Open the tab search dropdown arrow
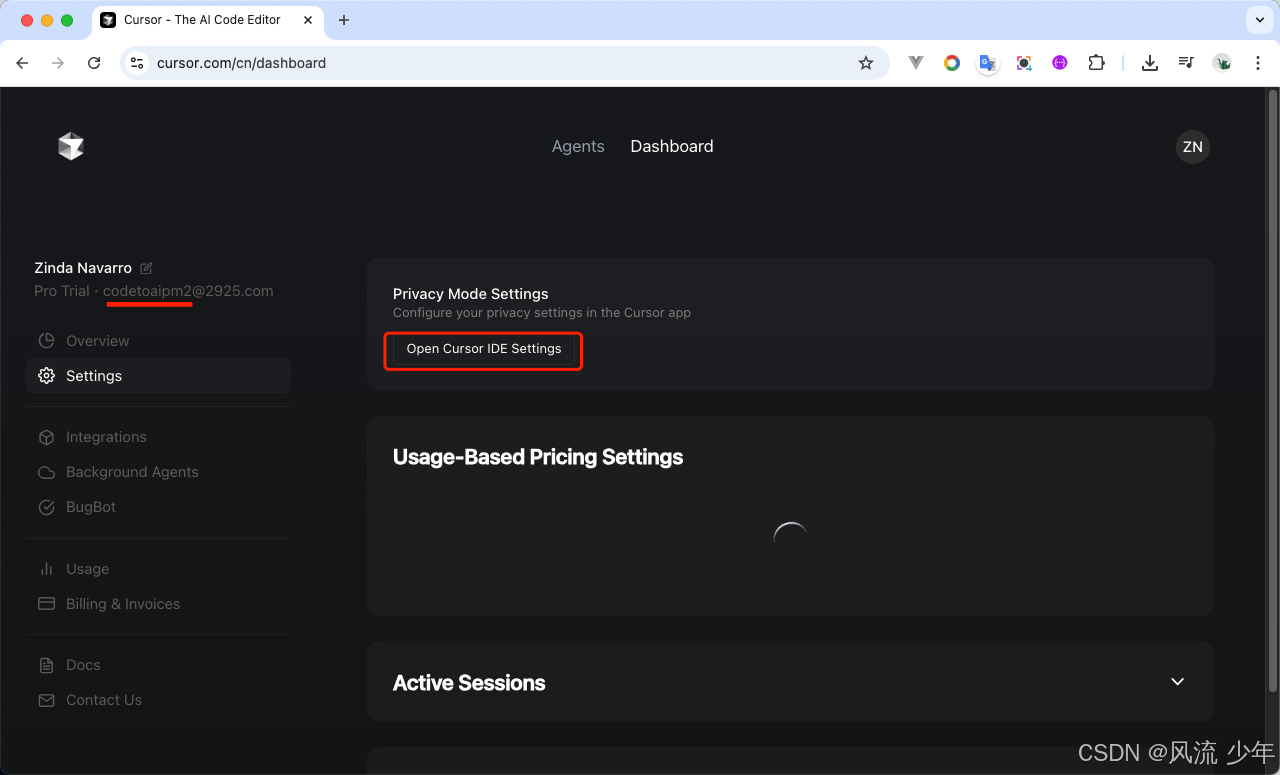 tap(1259, 20)
